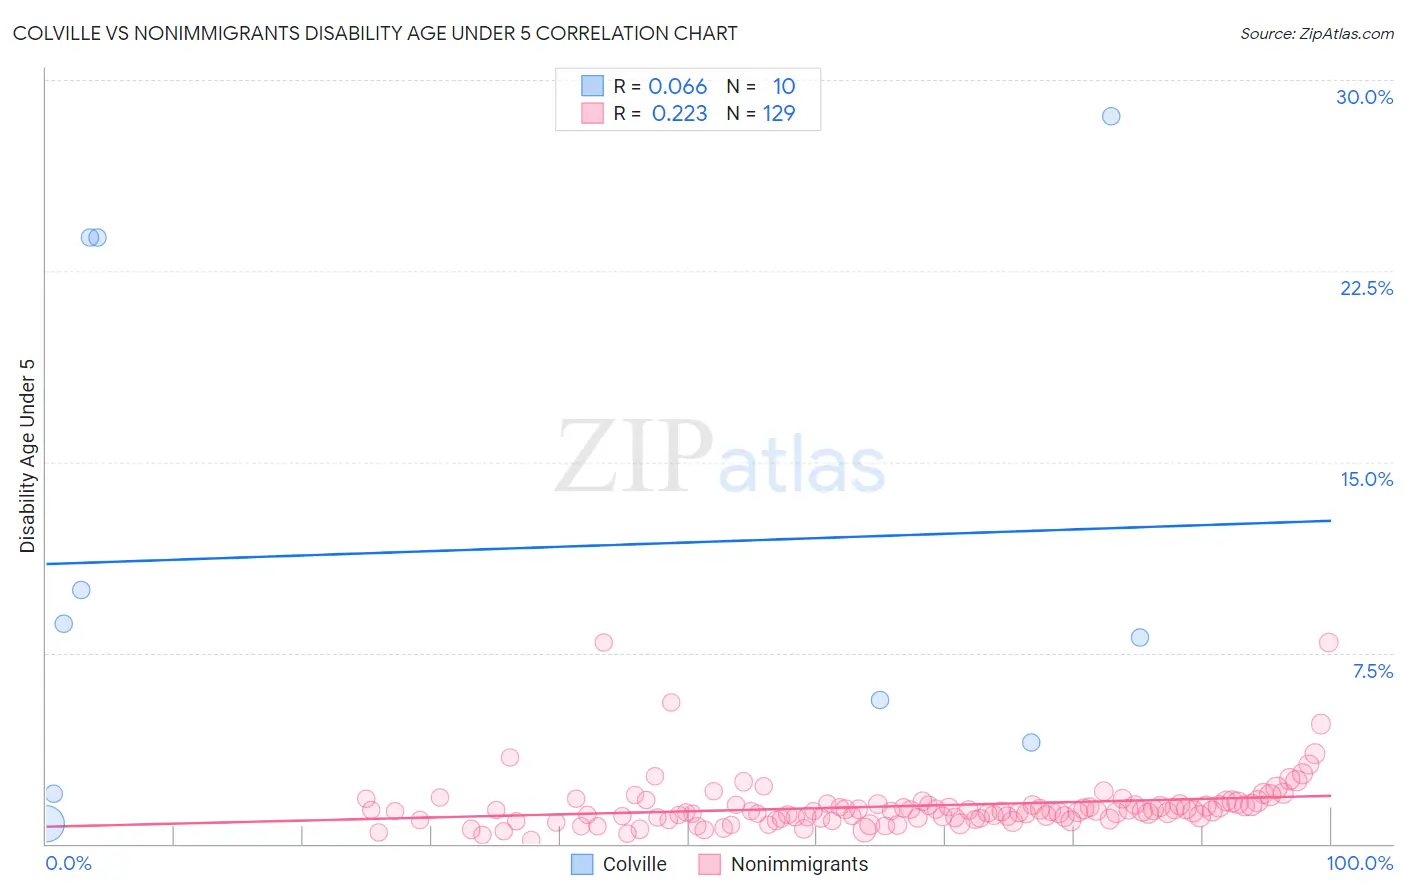Open the Source: ZipAtlas.com link

(1317, 33)
